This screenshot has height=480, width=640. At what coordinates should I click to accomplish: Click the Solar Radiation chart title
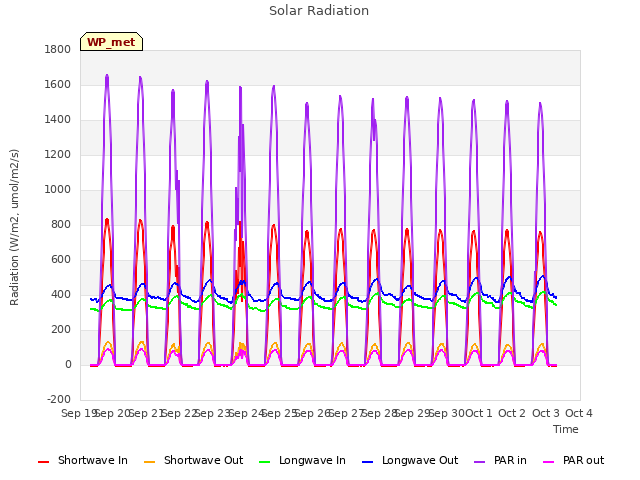click(x=319, y=11)
